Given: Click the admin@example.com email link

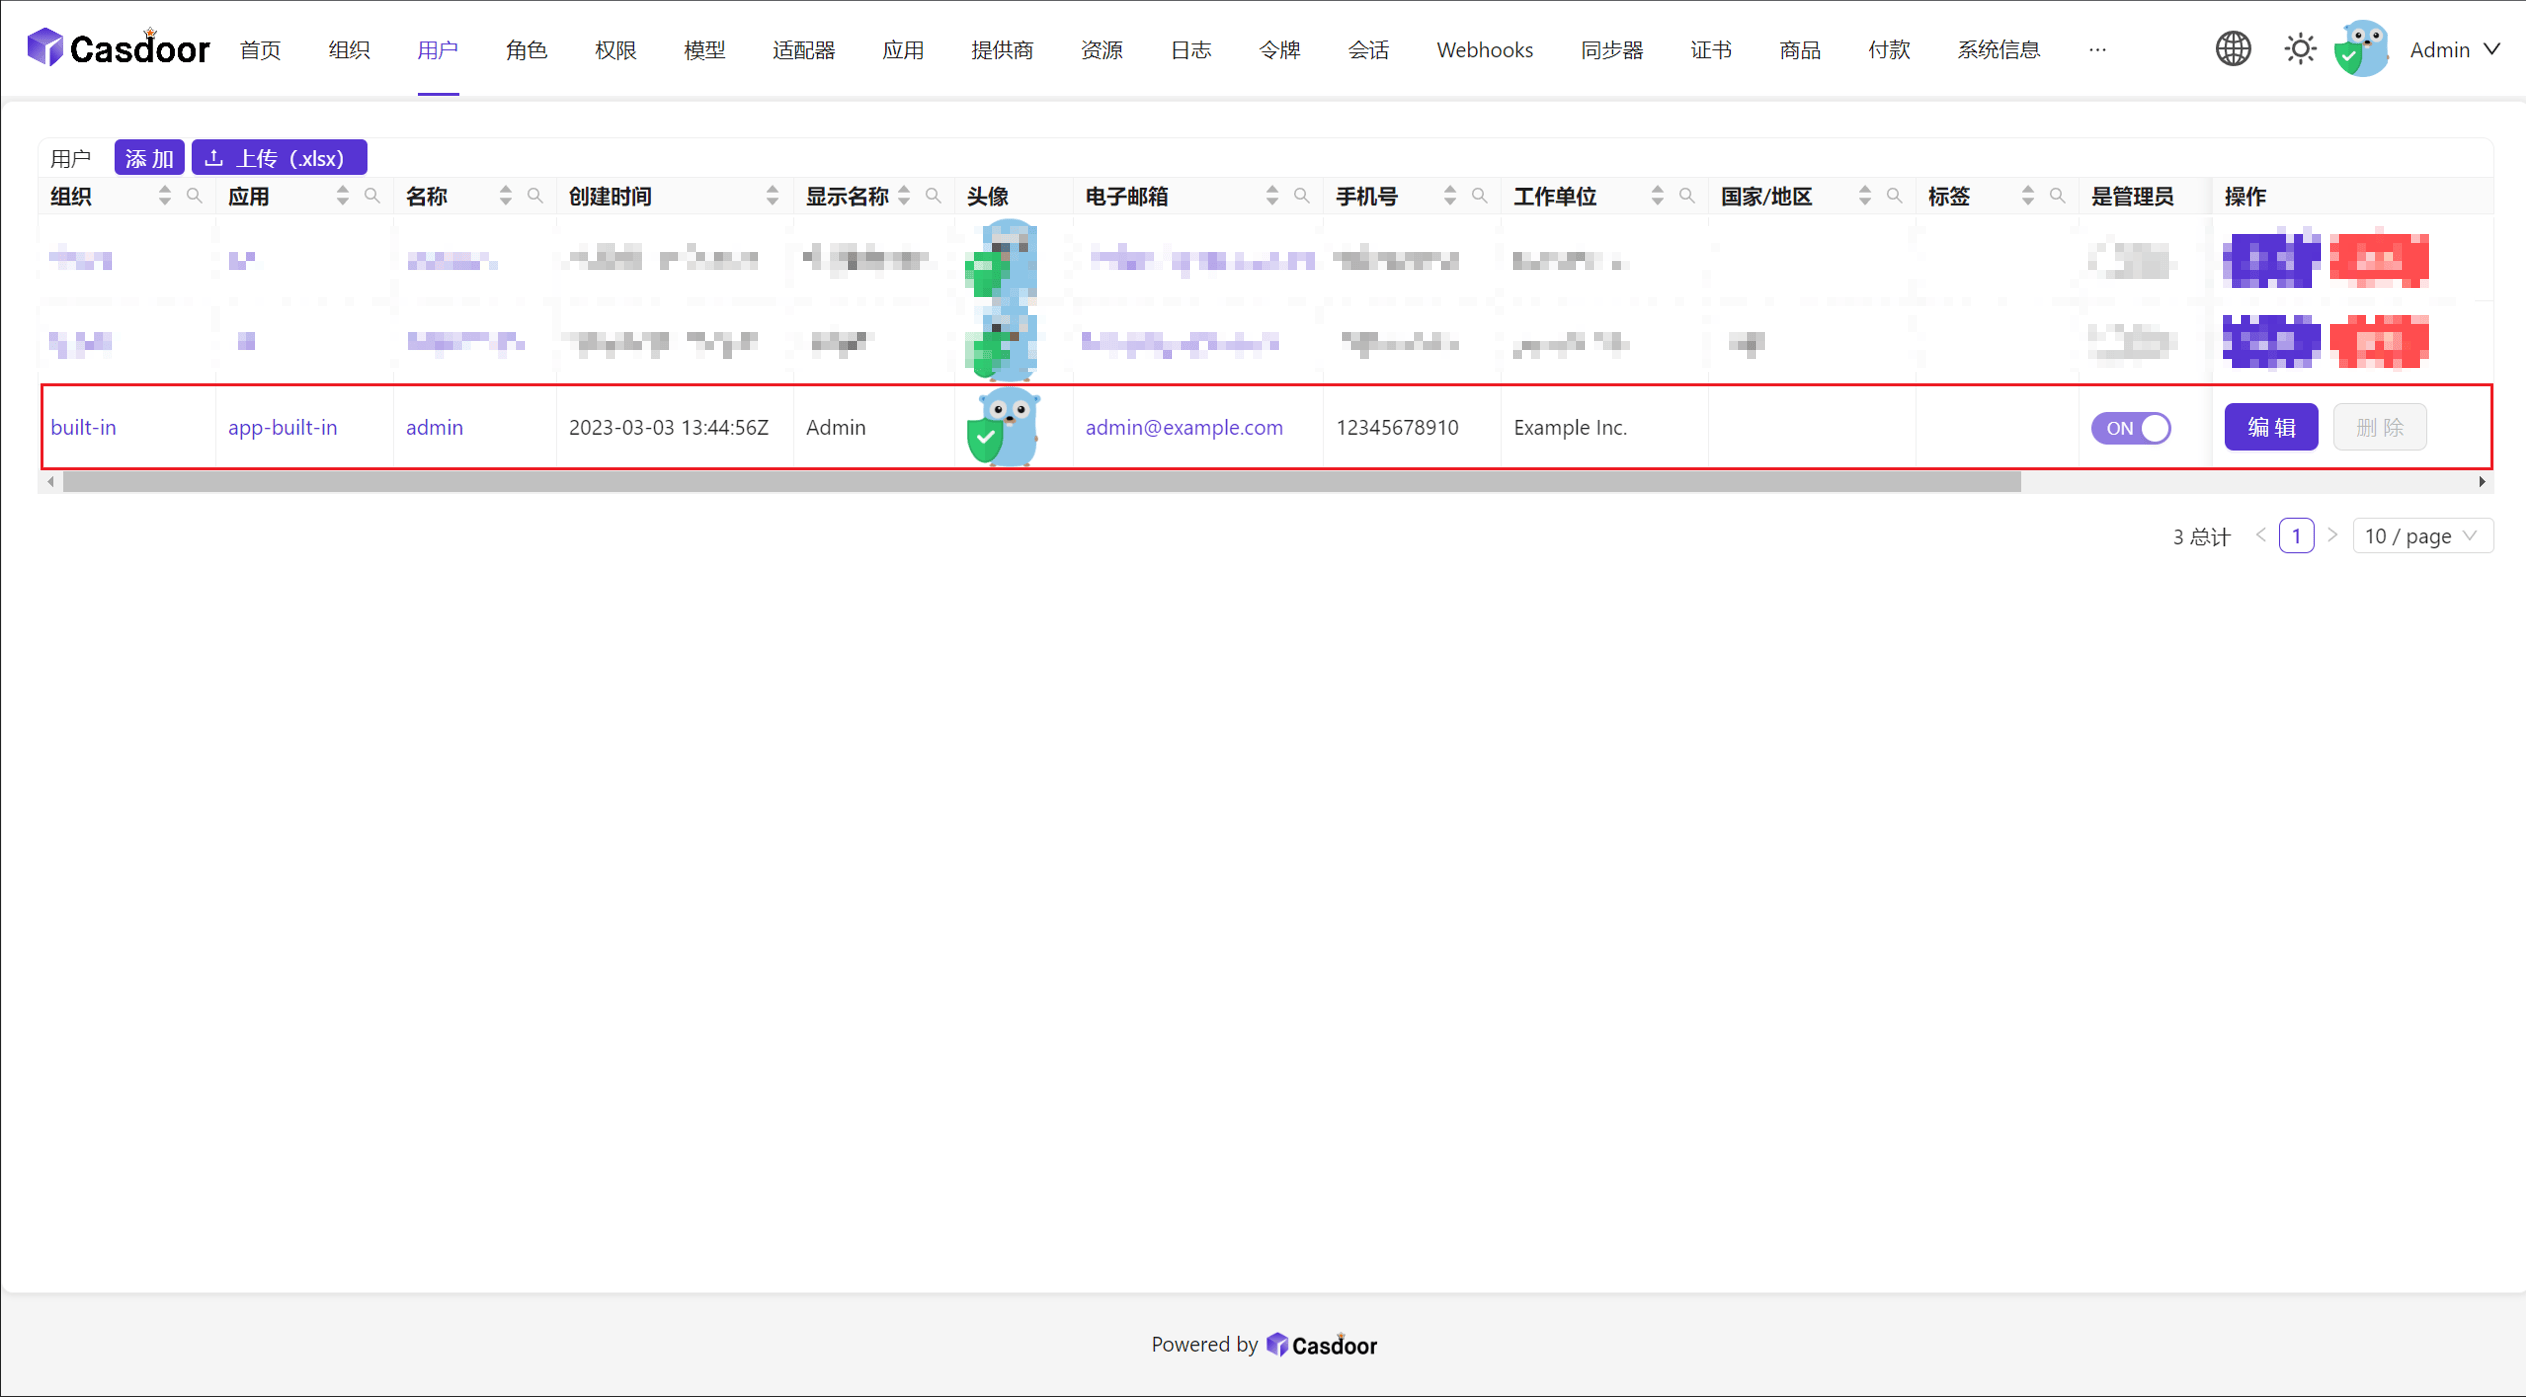Looking at the screenshot, I should [x=1184, y=427].
